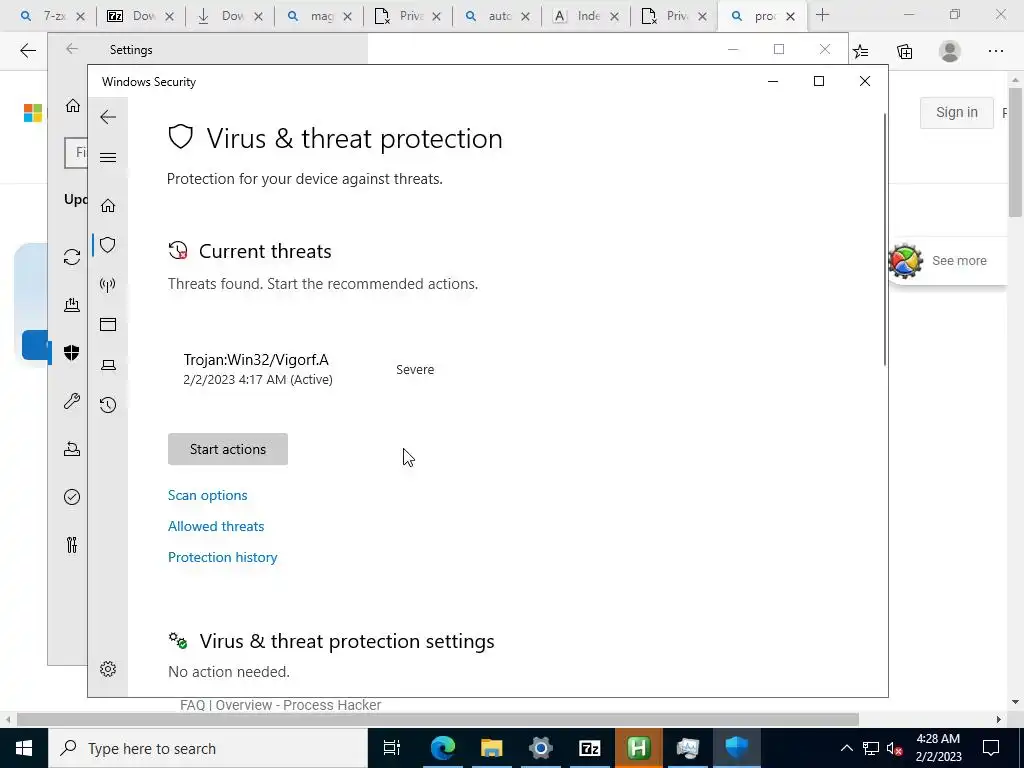Click browser back arrow
The height and width of the screenshot is (768, 1024).
tap(27, 51)
